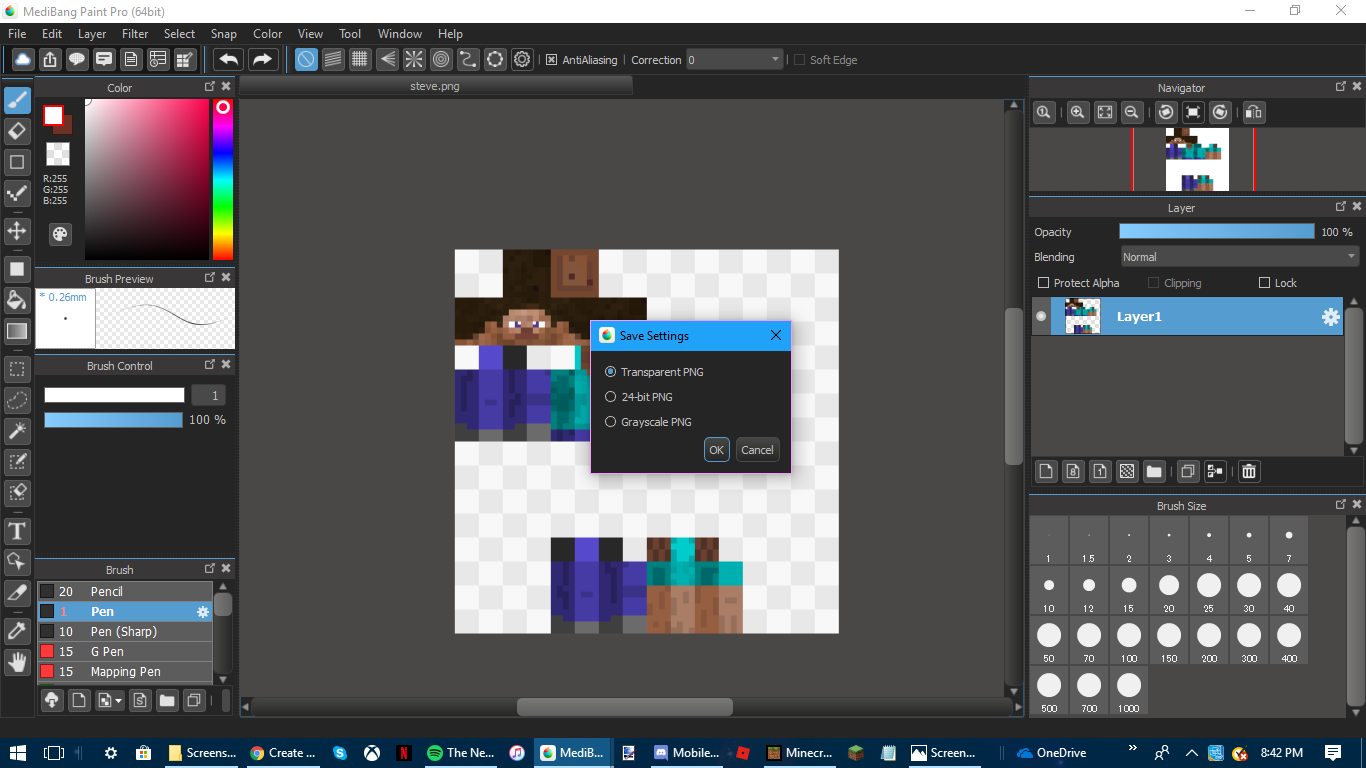Viewport: 1366px width, 768px height.
Task: Select the Lasso tool
Action: tap(17, 400)
